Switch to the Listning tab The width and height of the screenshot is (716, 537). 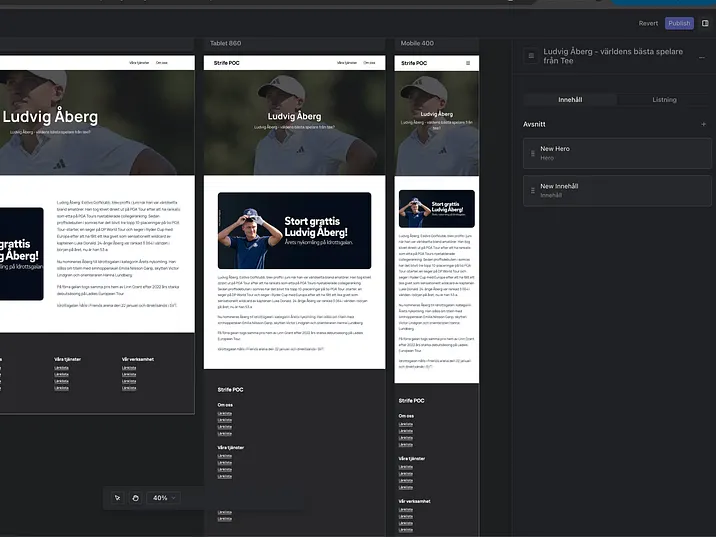(664, 99)
